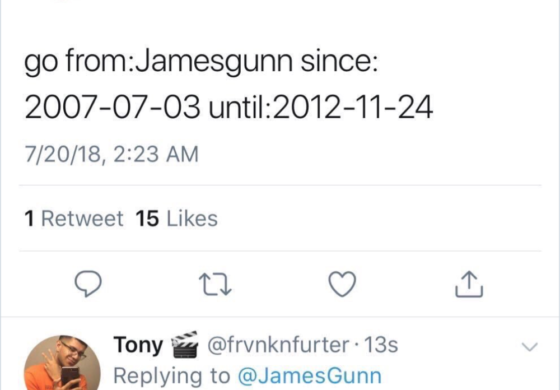Retweet this tweet using the arrows icon

(x=215, y=284)
